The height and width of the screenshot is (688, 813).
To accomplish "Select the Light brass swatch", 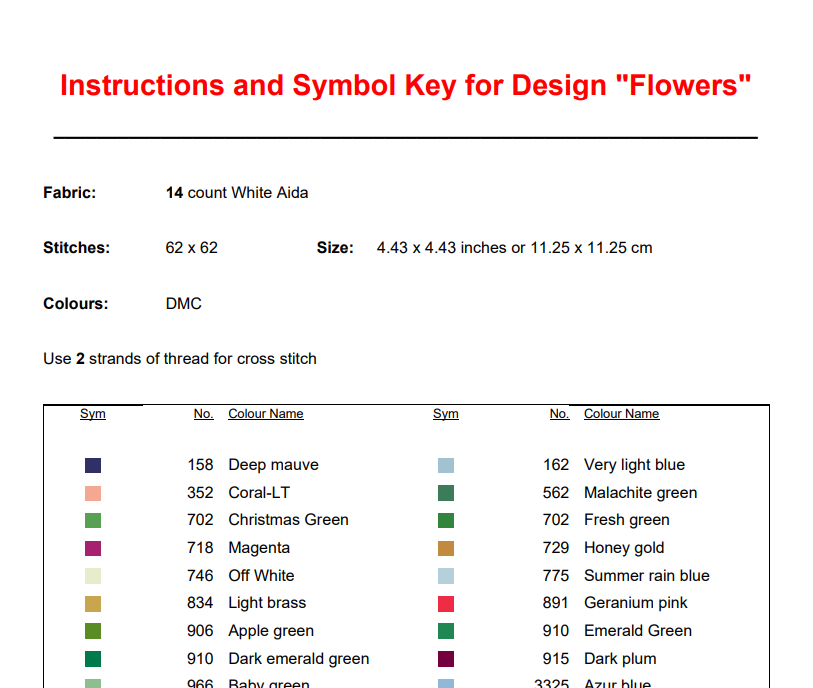I will pyautogui.click(x=93, y=604).
